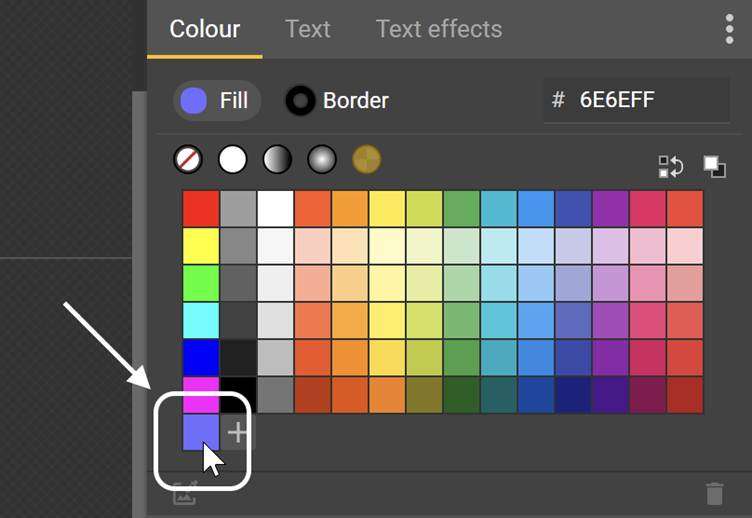Viewport: 752px width, 518px height.
Task: Click the overlapping squares colour icon
Action: [x=715, y=166]
